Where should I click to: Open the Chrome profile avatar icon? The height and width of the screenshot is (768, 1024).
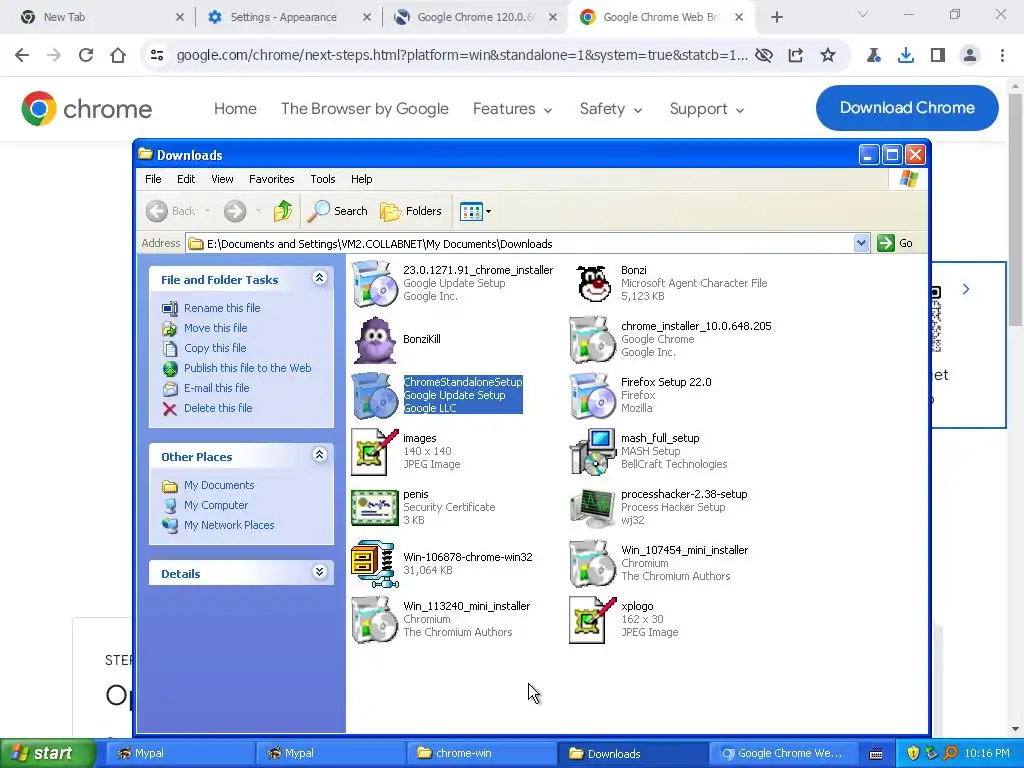point(970,55)
